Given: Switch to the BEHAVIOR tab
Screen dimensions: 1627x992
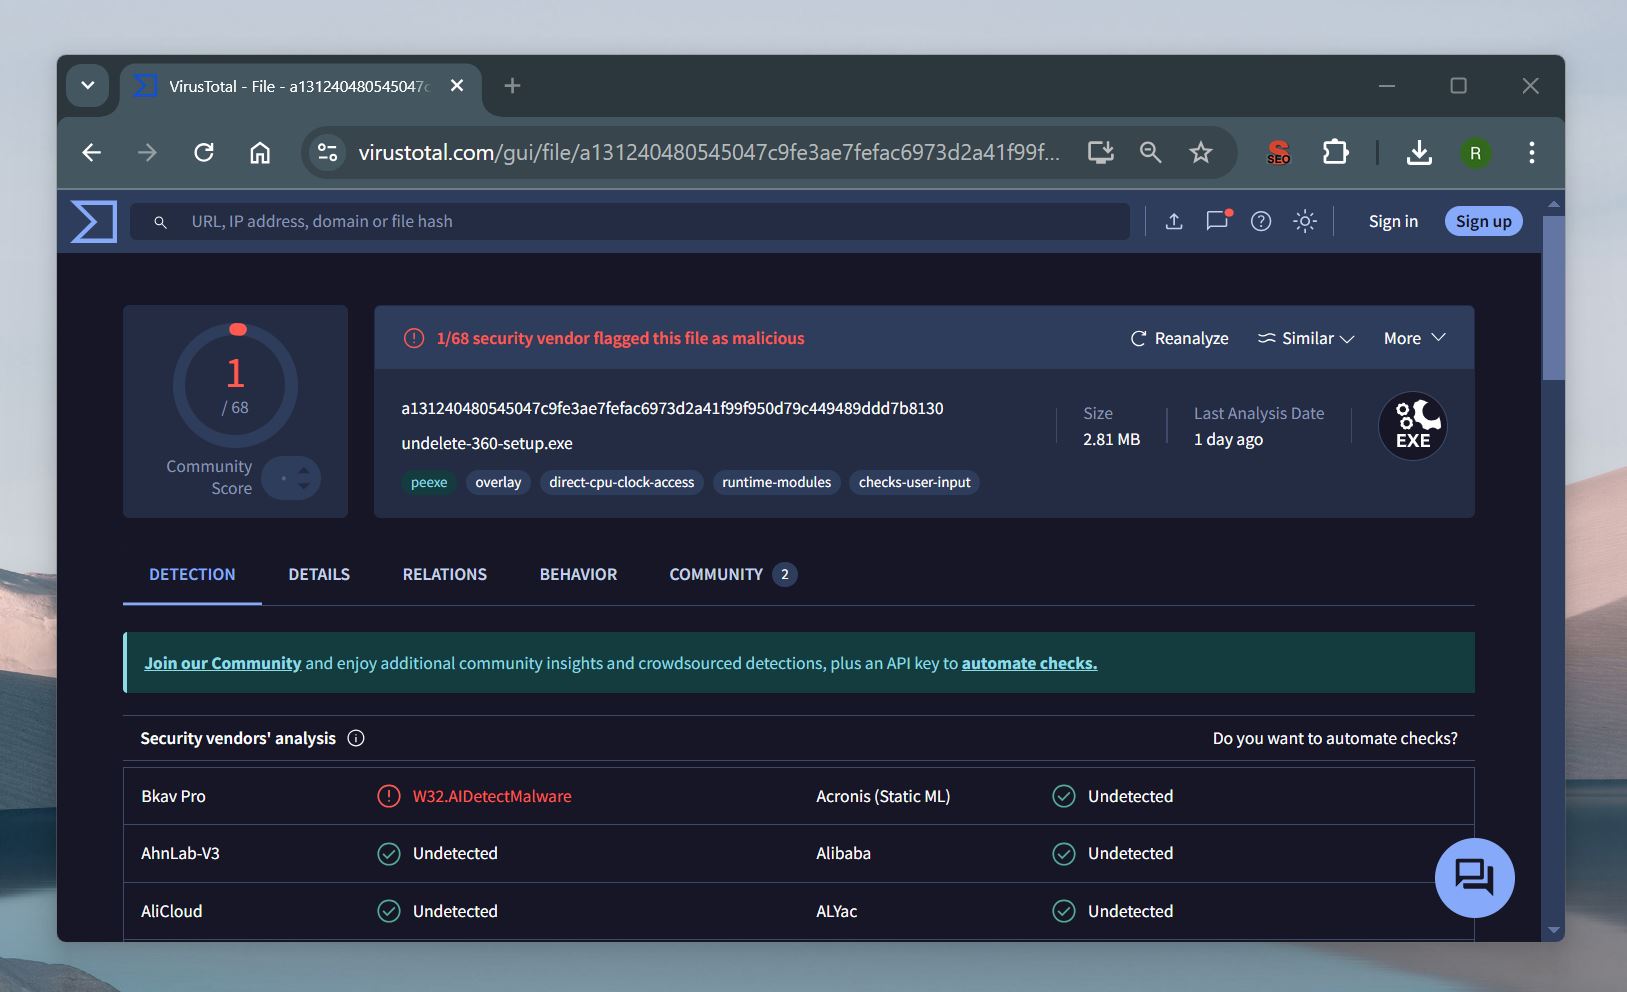Looking at the screenshot, I should pyautogui.click(x=578, y=574).
